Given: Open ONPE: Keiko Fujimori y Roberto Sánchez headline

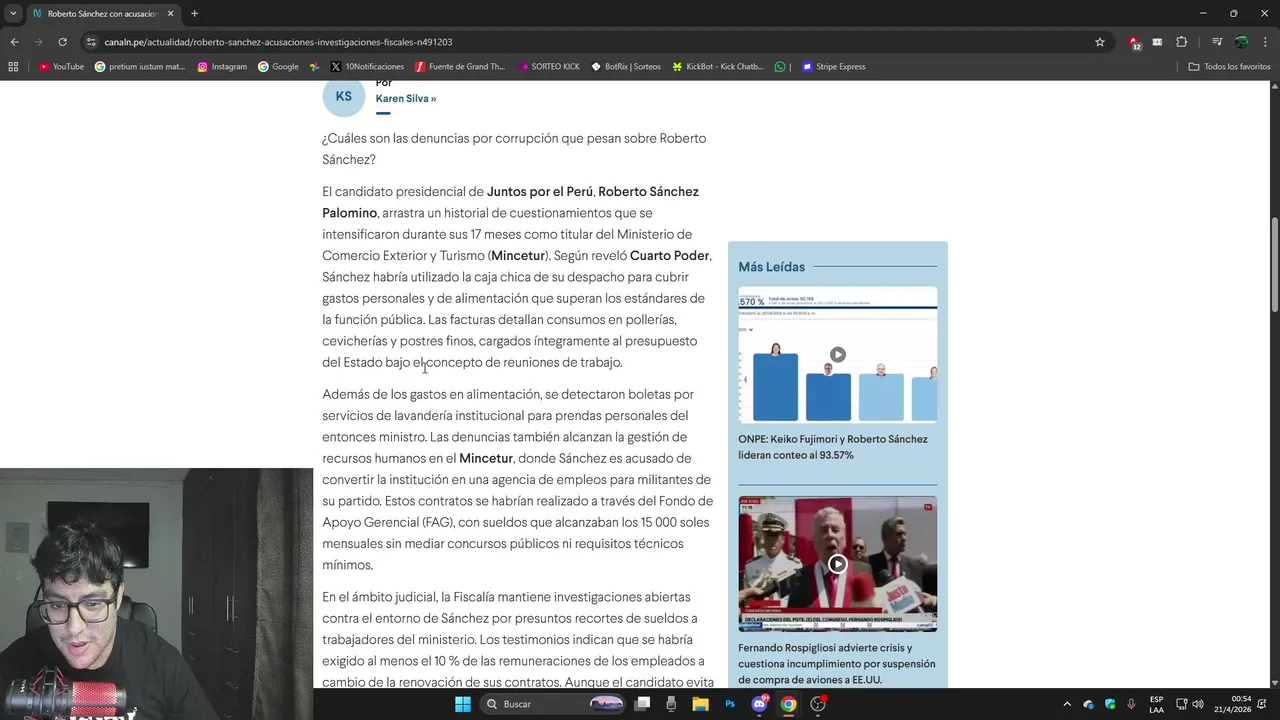Looking at the screenshot, I should pos(833,447).
